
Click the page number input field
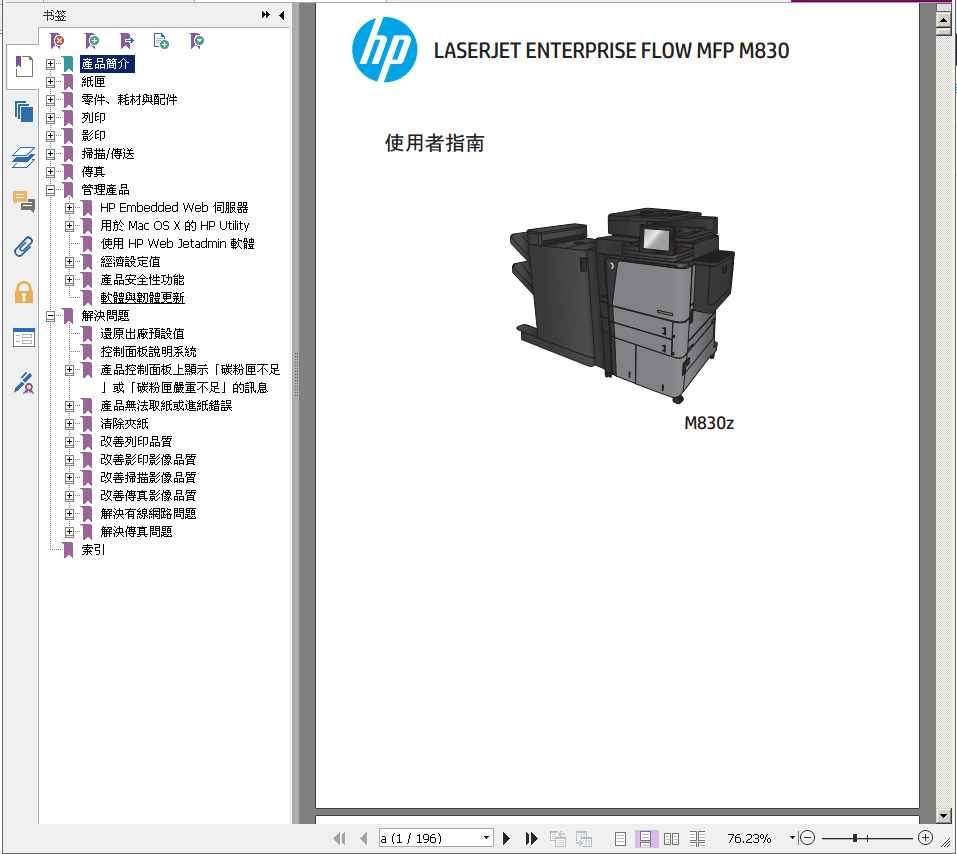coord(430,838)
